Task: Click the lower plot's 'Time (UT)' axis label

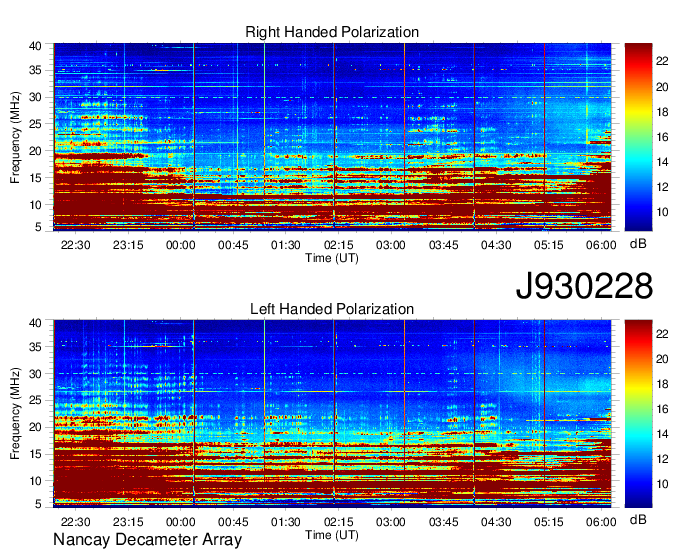Action: [x=332, y=535]
